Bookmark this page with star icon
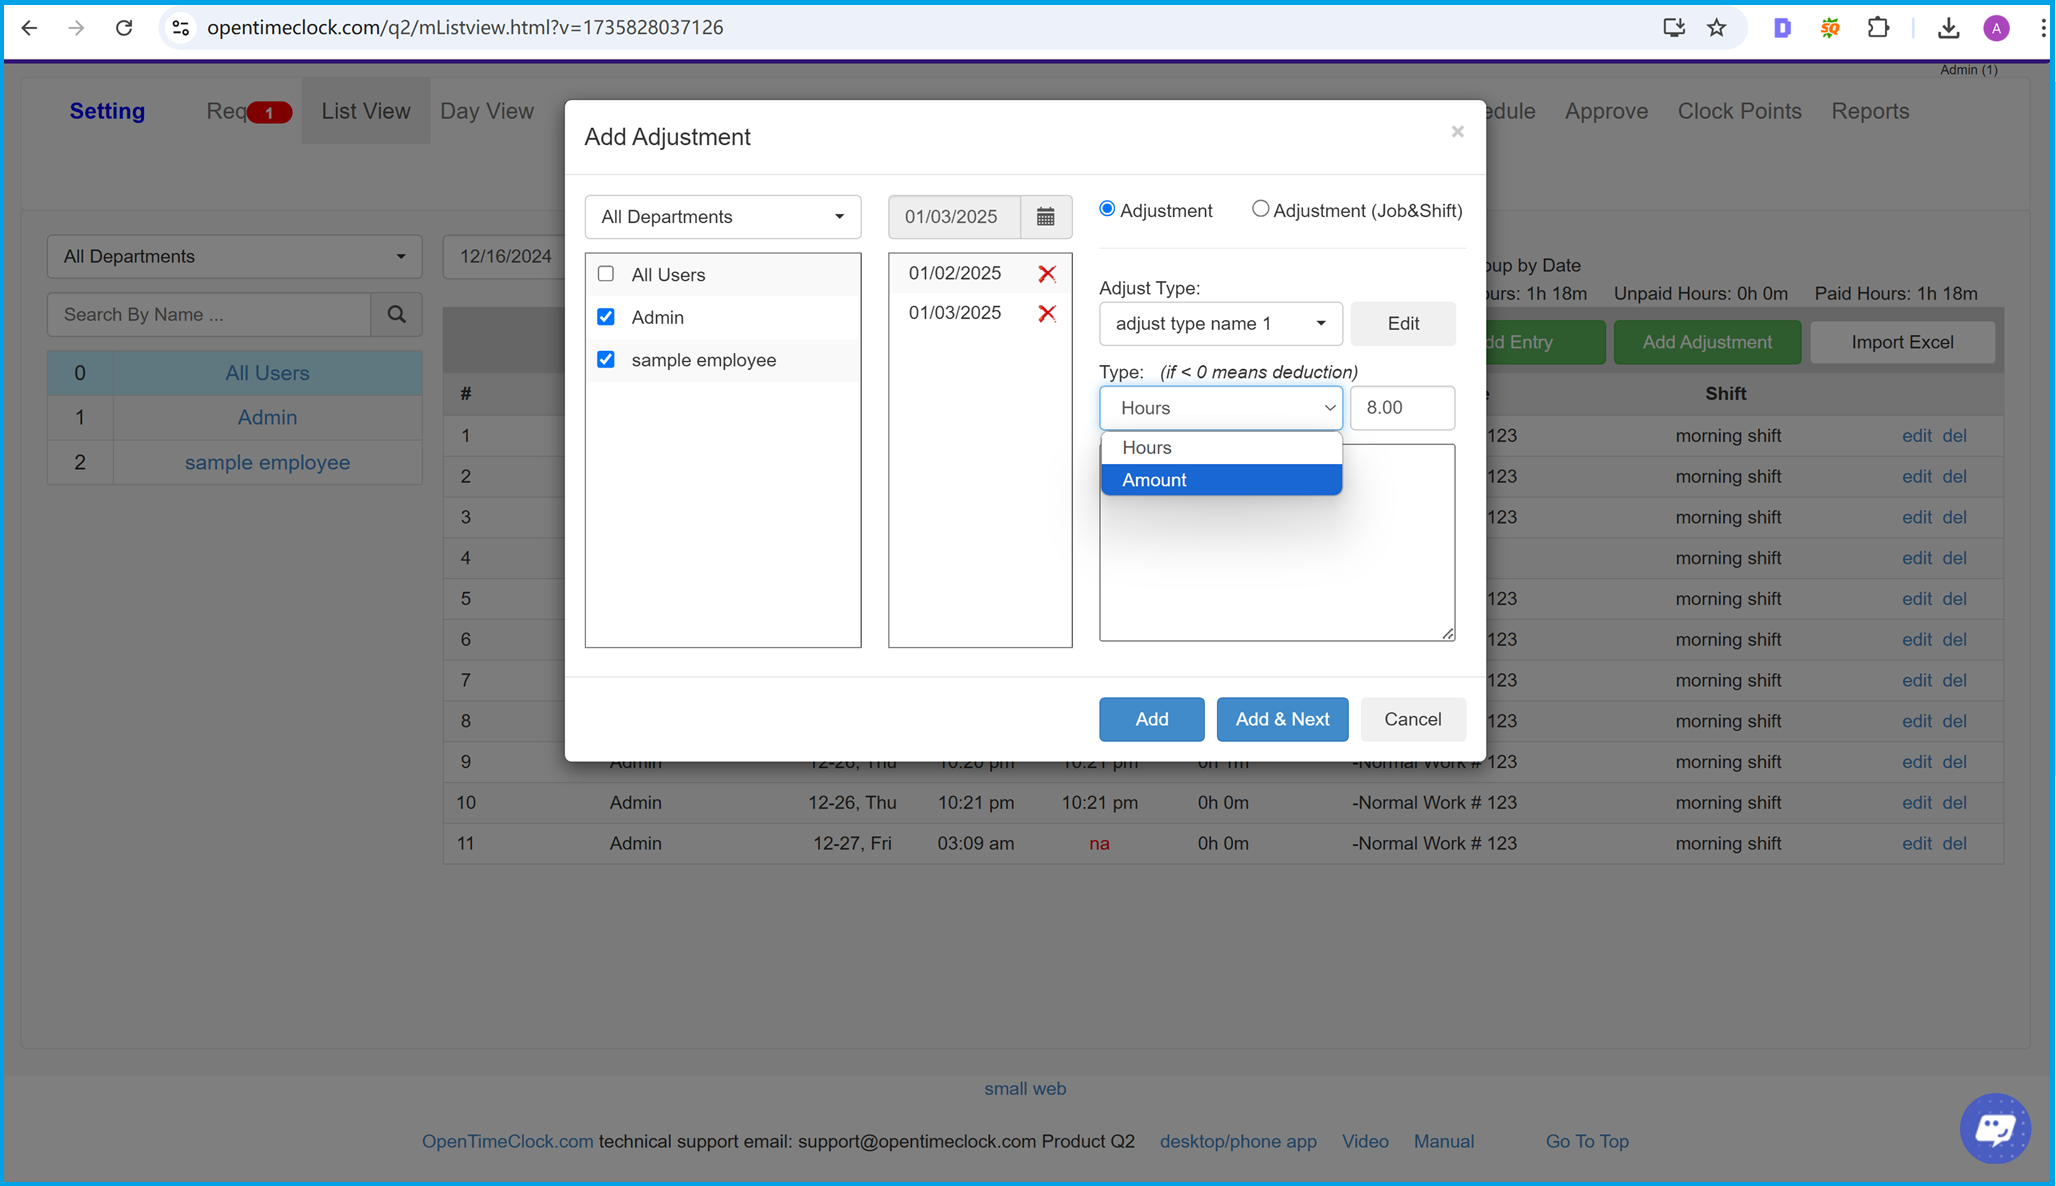 1717,28
